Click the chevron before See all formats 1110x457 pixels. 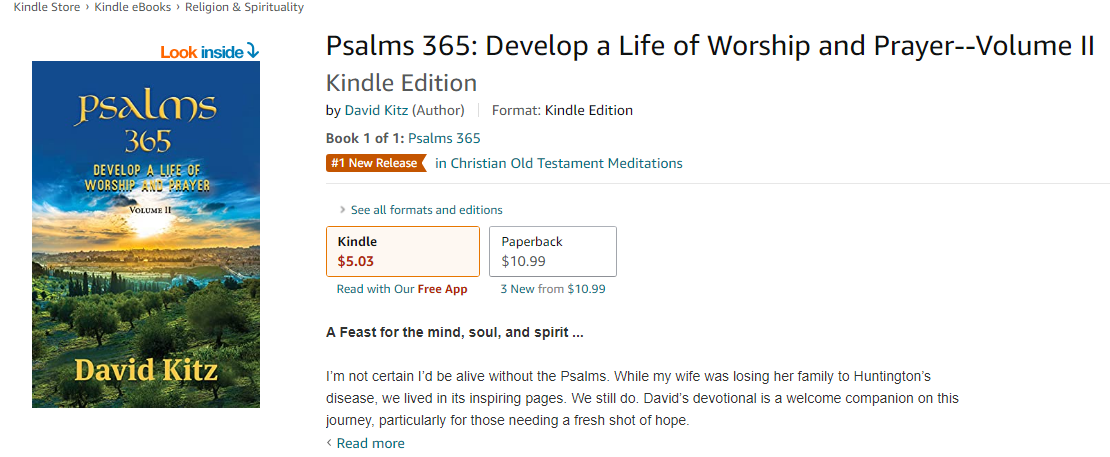(x=343, y=210)
